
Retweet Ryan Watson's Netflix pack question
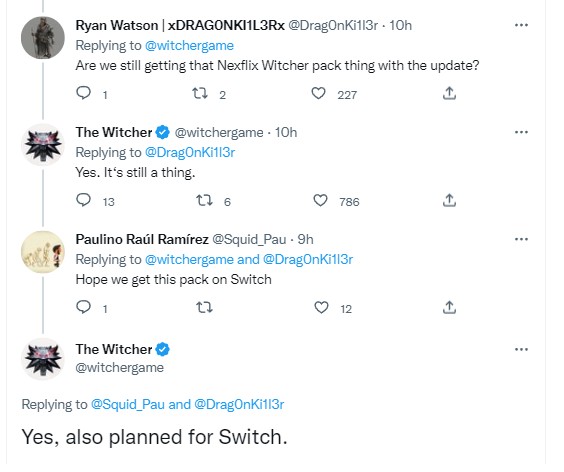(200, 94)
